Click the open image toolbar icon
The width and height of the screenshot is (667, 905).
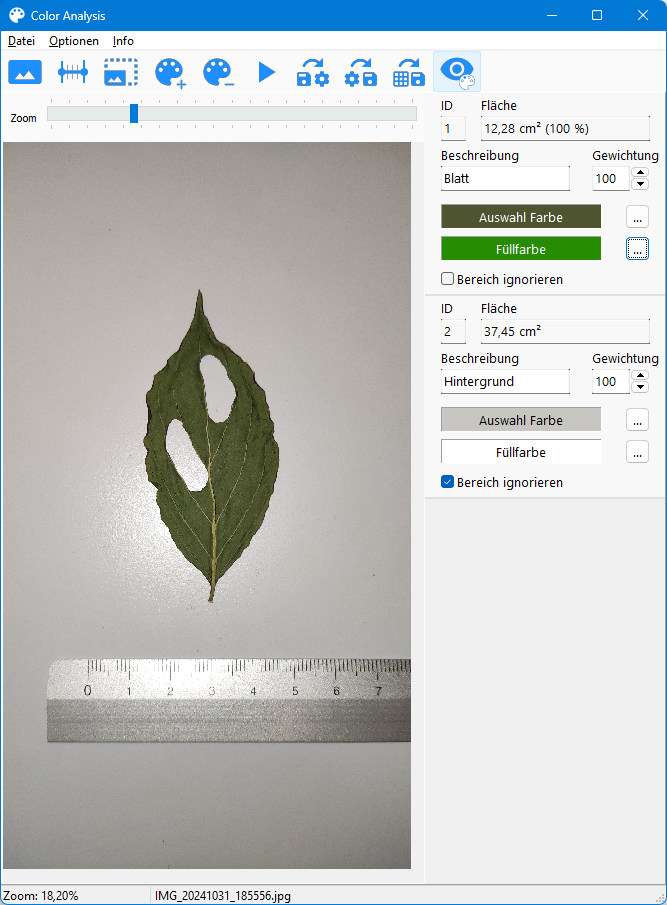pos(25,72)
